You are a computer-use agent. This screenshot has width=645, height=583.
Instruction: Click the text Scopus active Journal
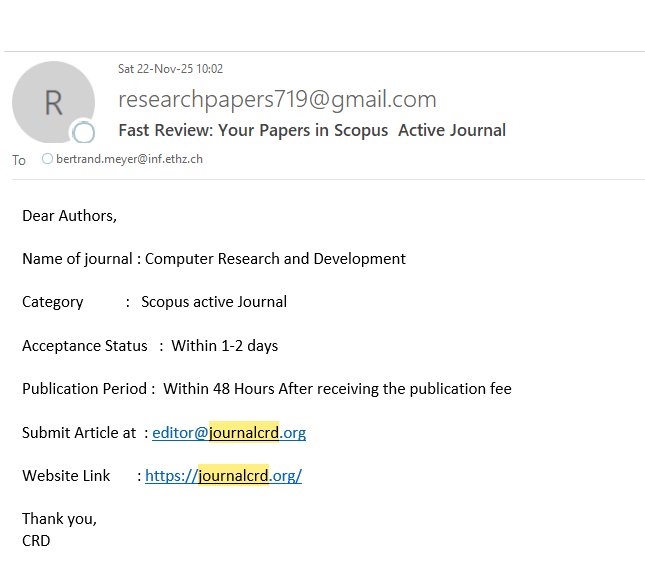pyautogui.click(x=214, y=302)
